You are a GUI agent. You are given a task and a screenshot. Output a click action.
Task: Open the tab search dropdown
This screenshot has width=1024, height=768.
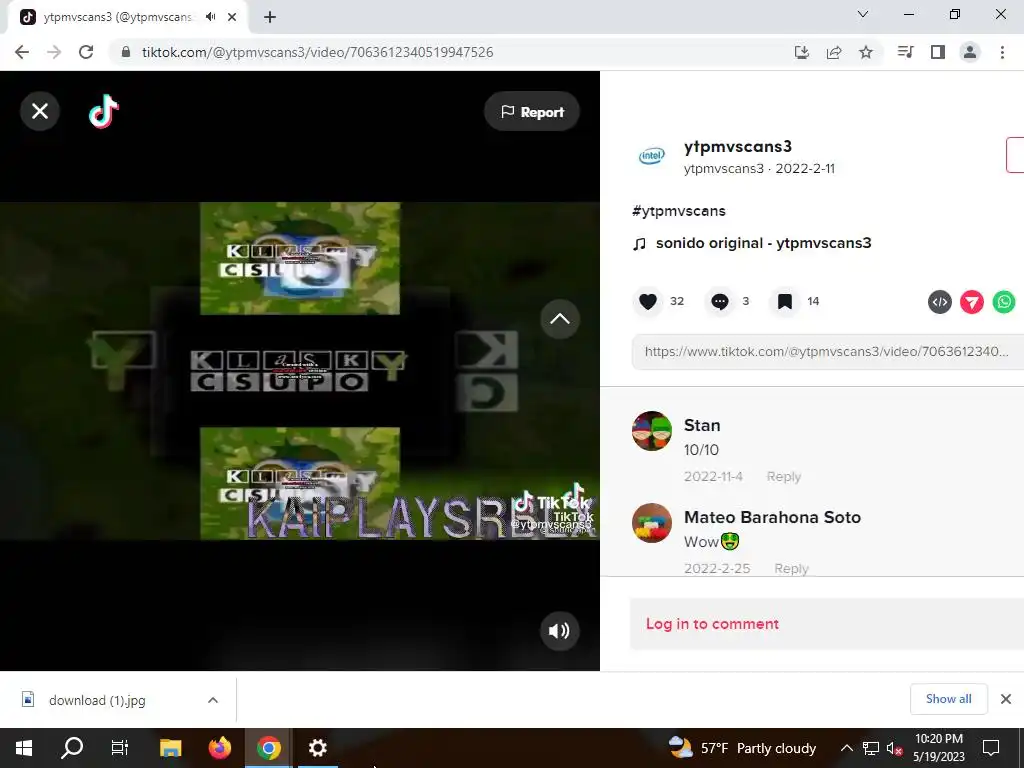pyautogui.click(x=863, y=14)
